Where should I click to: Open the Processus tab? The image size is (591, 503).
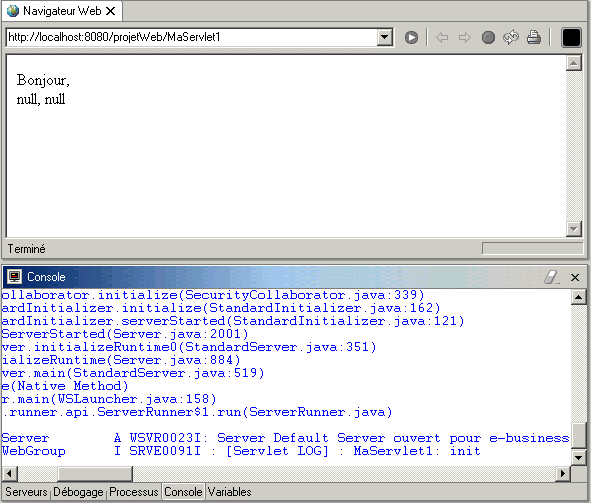click(x=134, y=492)
